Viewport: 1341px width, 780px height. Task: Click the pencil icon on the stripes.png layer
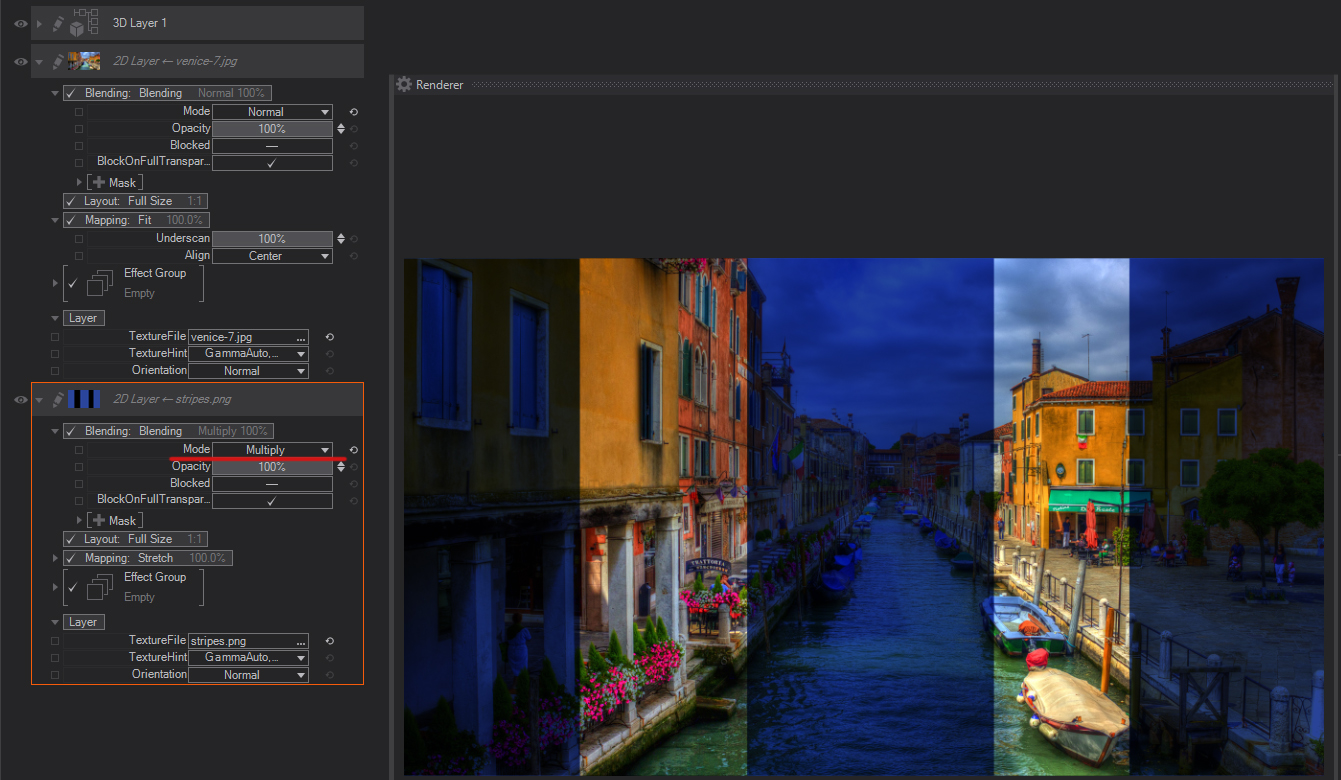click(58, 399)
